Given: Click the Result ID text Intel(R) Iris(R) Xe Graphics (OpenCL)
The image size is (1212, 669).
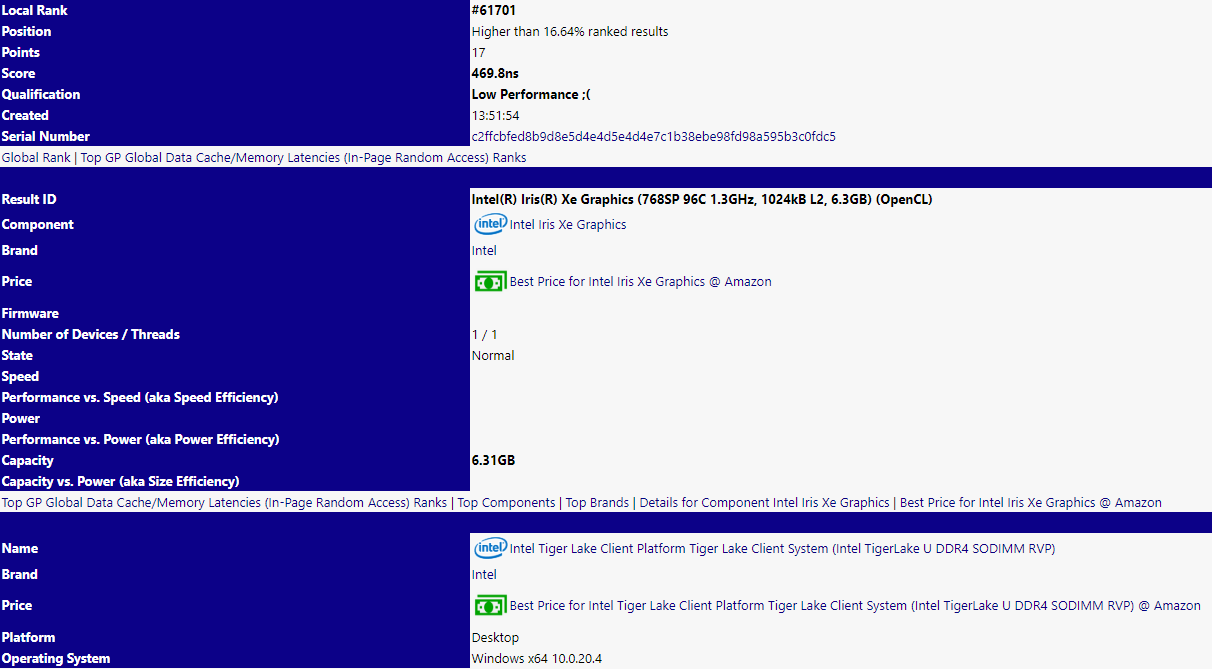Looking at the screenshot, I should pos(702,199).
